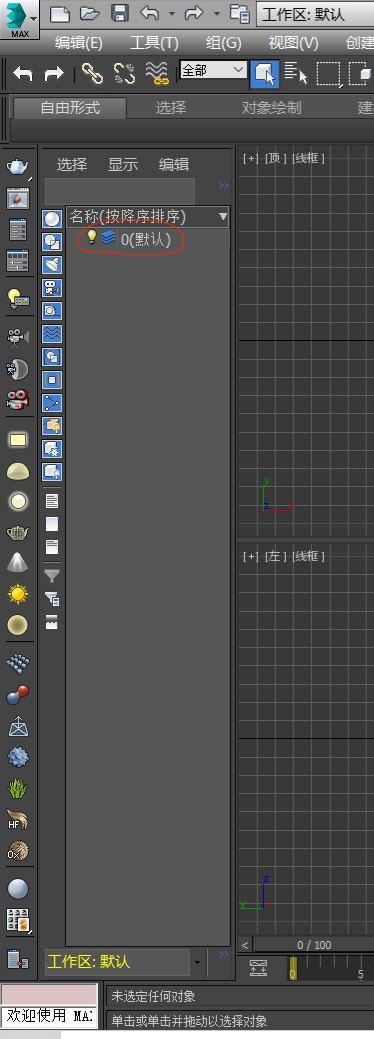Switch to the 对象绘制 ribbon tab
The width and height of the screenshot is (374, 1039).
[271, 107]
